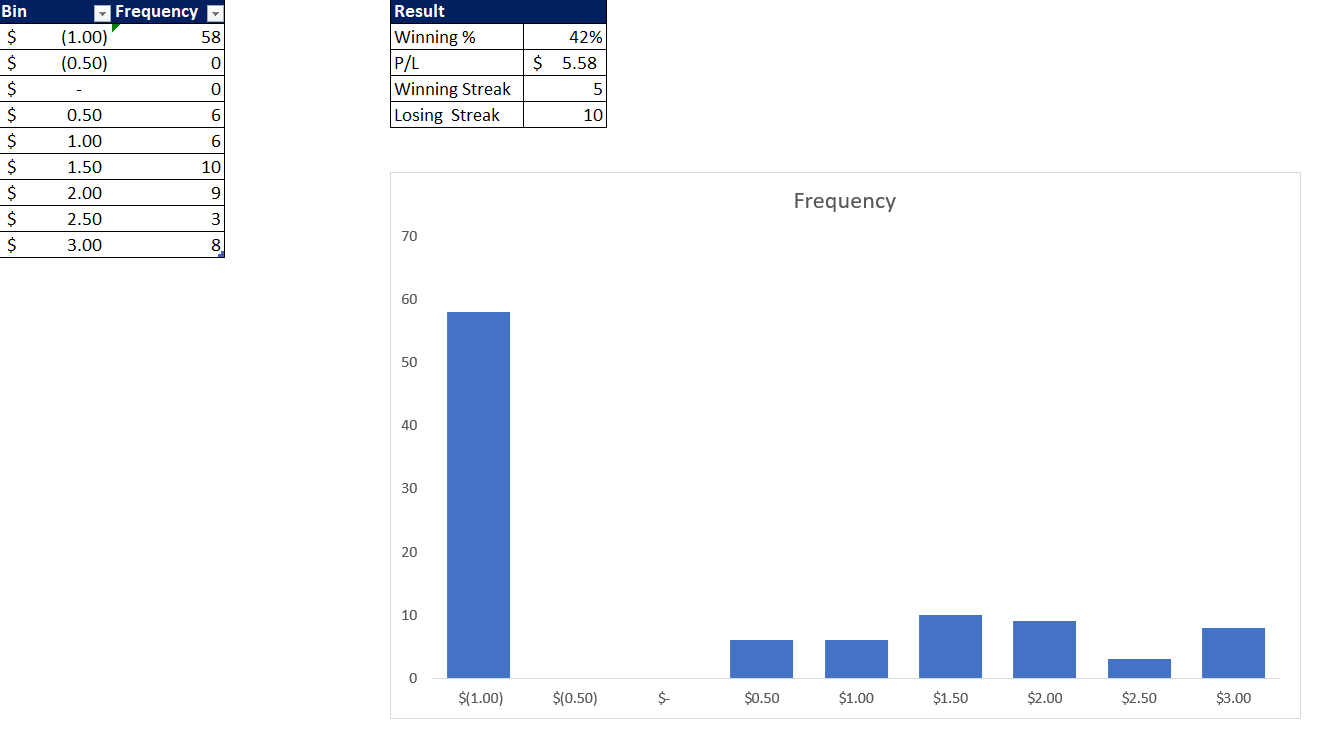Select the $2.50 bar in chart
Image resolution: width=1333 pixels, height=745 pixels.
point(1139,668)
